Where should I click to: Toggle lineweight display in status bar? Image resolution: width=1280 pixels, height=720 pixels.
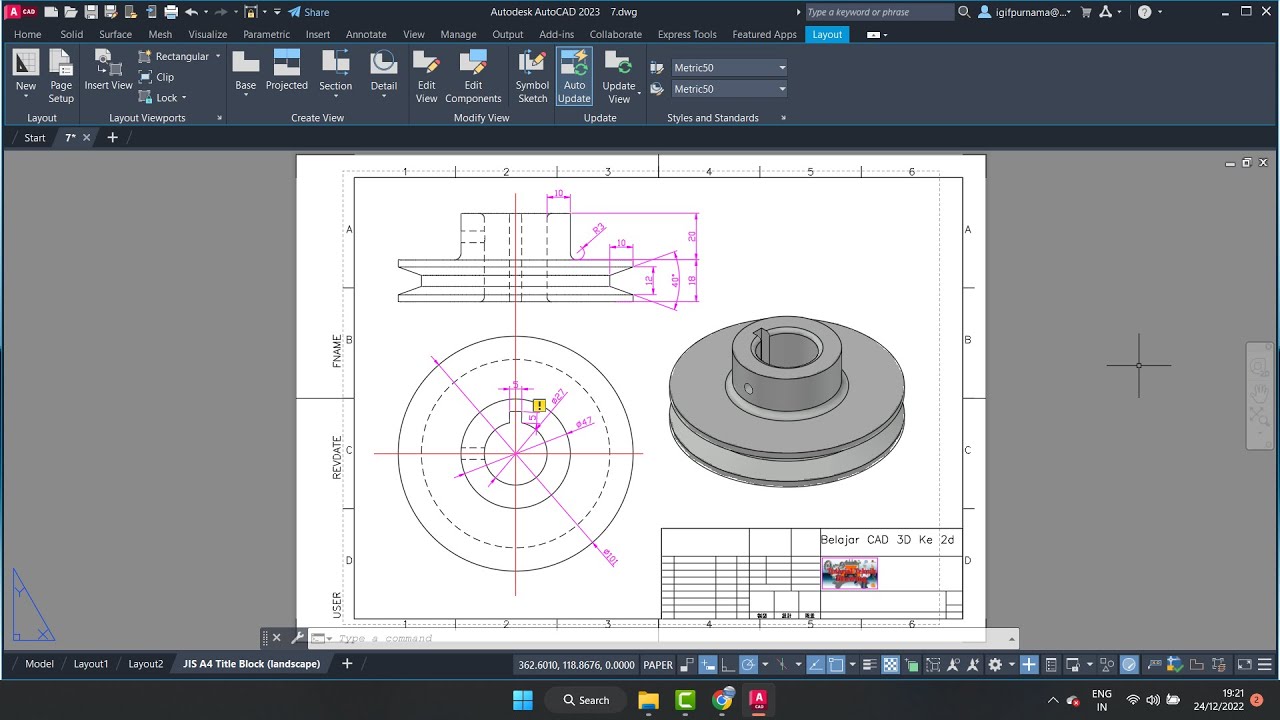[x=869, y=665]
